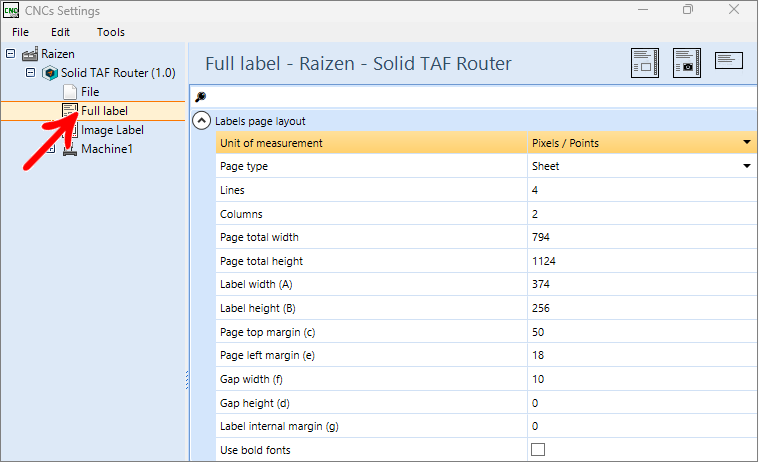Click the Unit of measurement row label

[271, 143]
